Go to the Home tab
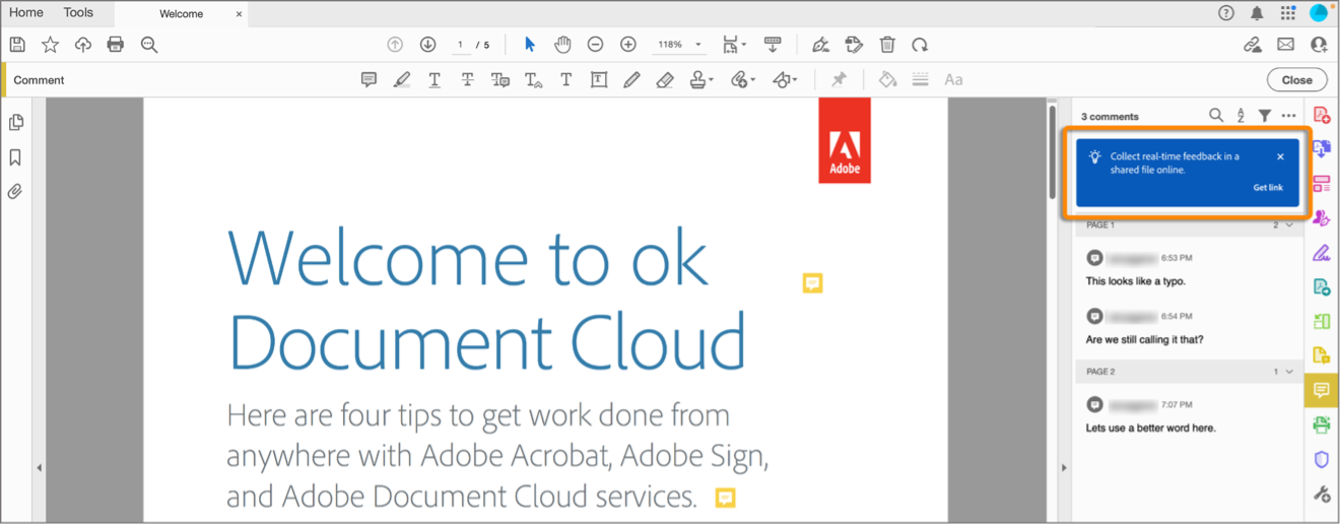This screenshot has width=1344, height=528. pos(26,13)
